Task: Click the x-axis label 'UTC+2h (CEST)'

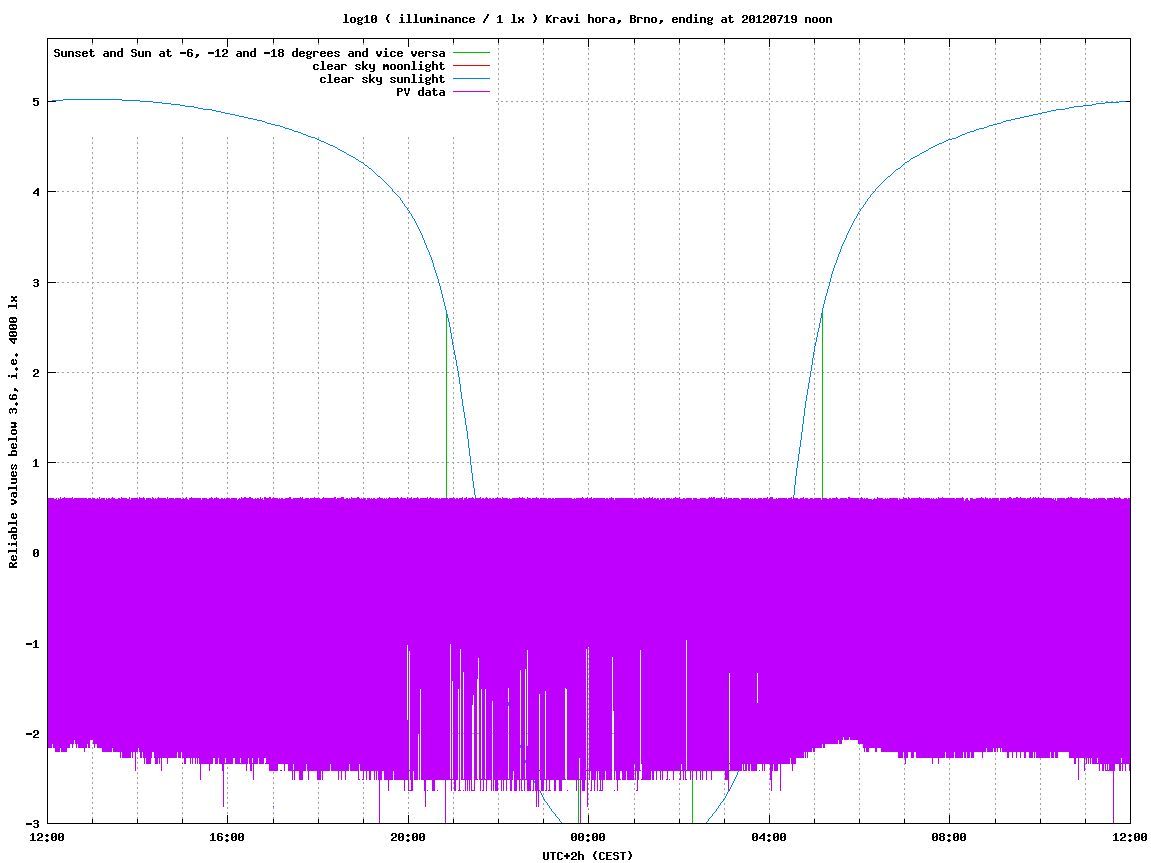Action: pos(587,856)
